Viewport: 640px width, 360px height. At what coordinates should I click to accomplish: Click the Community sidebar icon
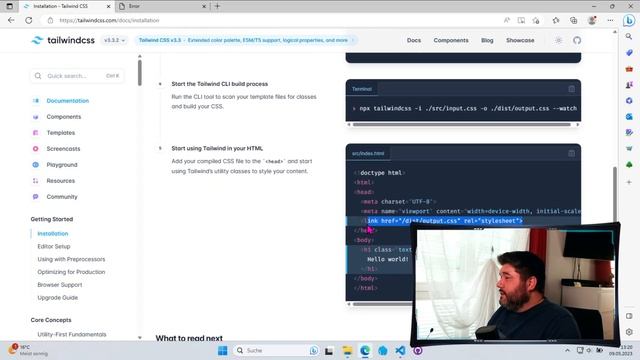click(36, 196)
